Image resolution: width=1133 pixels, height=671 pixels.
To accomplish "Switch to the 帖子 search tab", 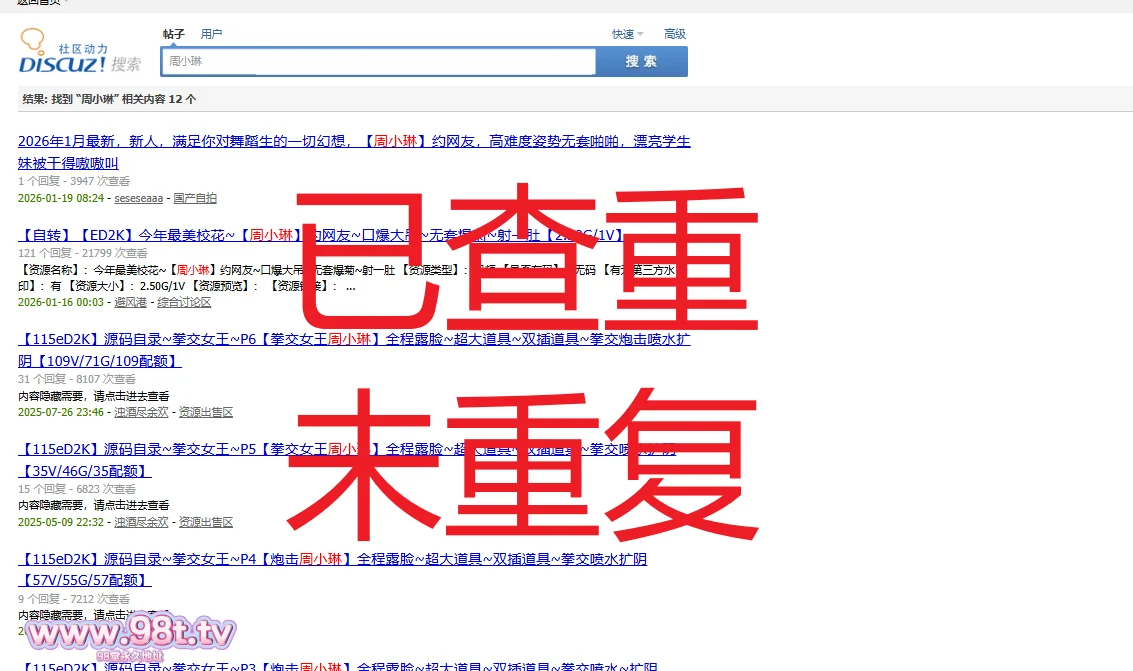I will [x=174, y=34].
